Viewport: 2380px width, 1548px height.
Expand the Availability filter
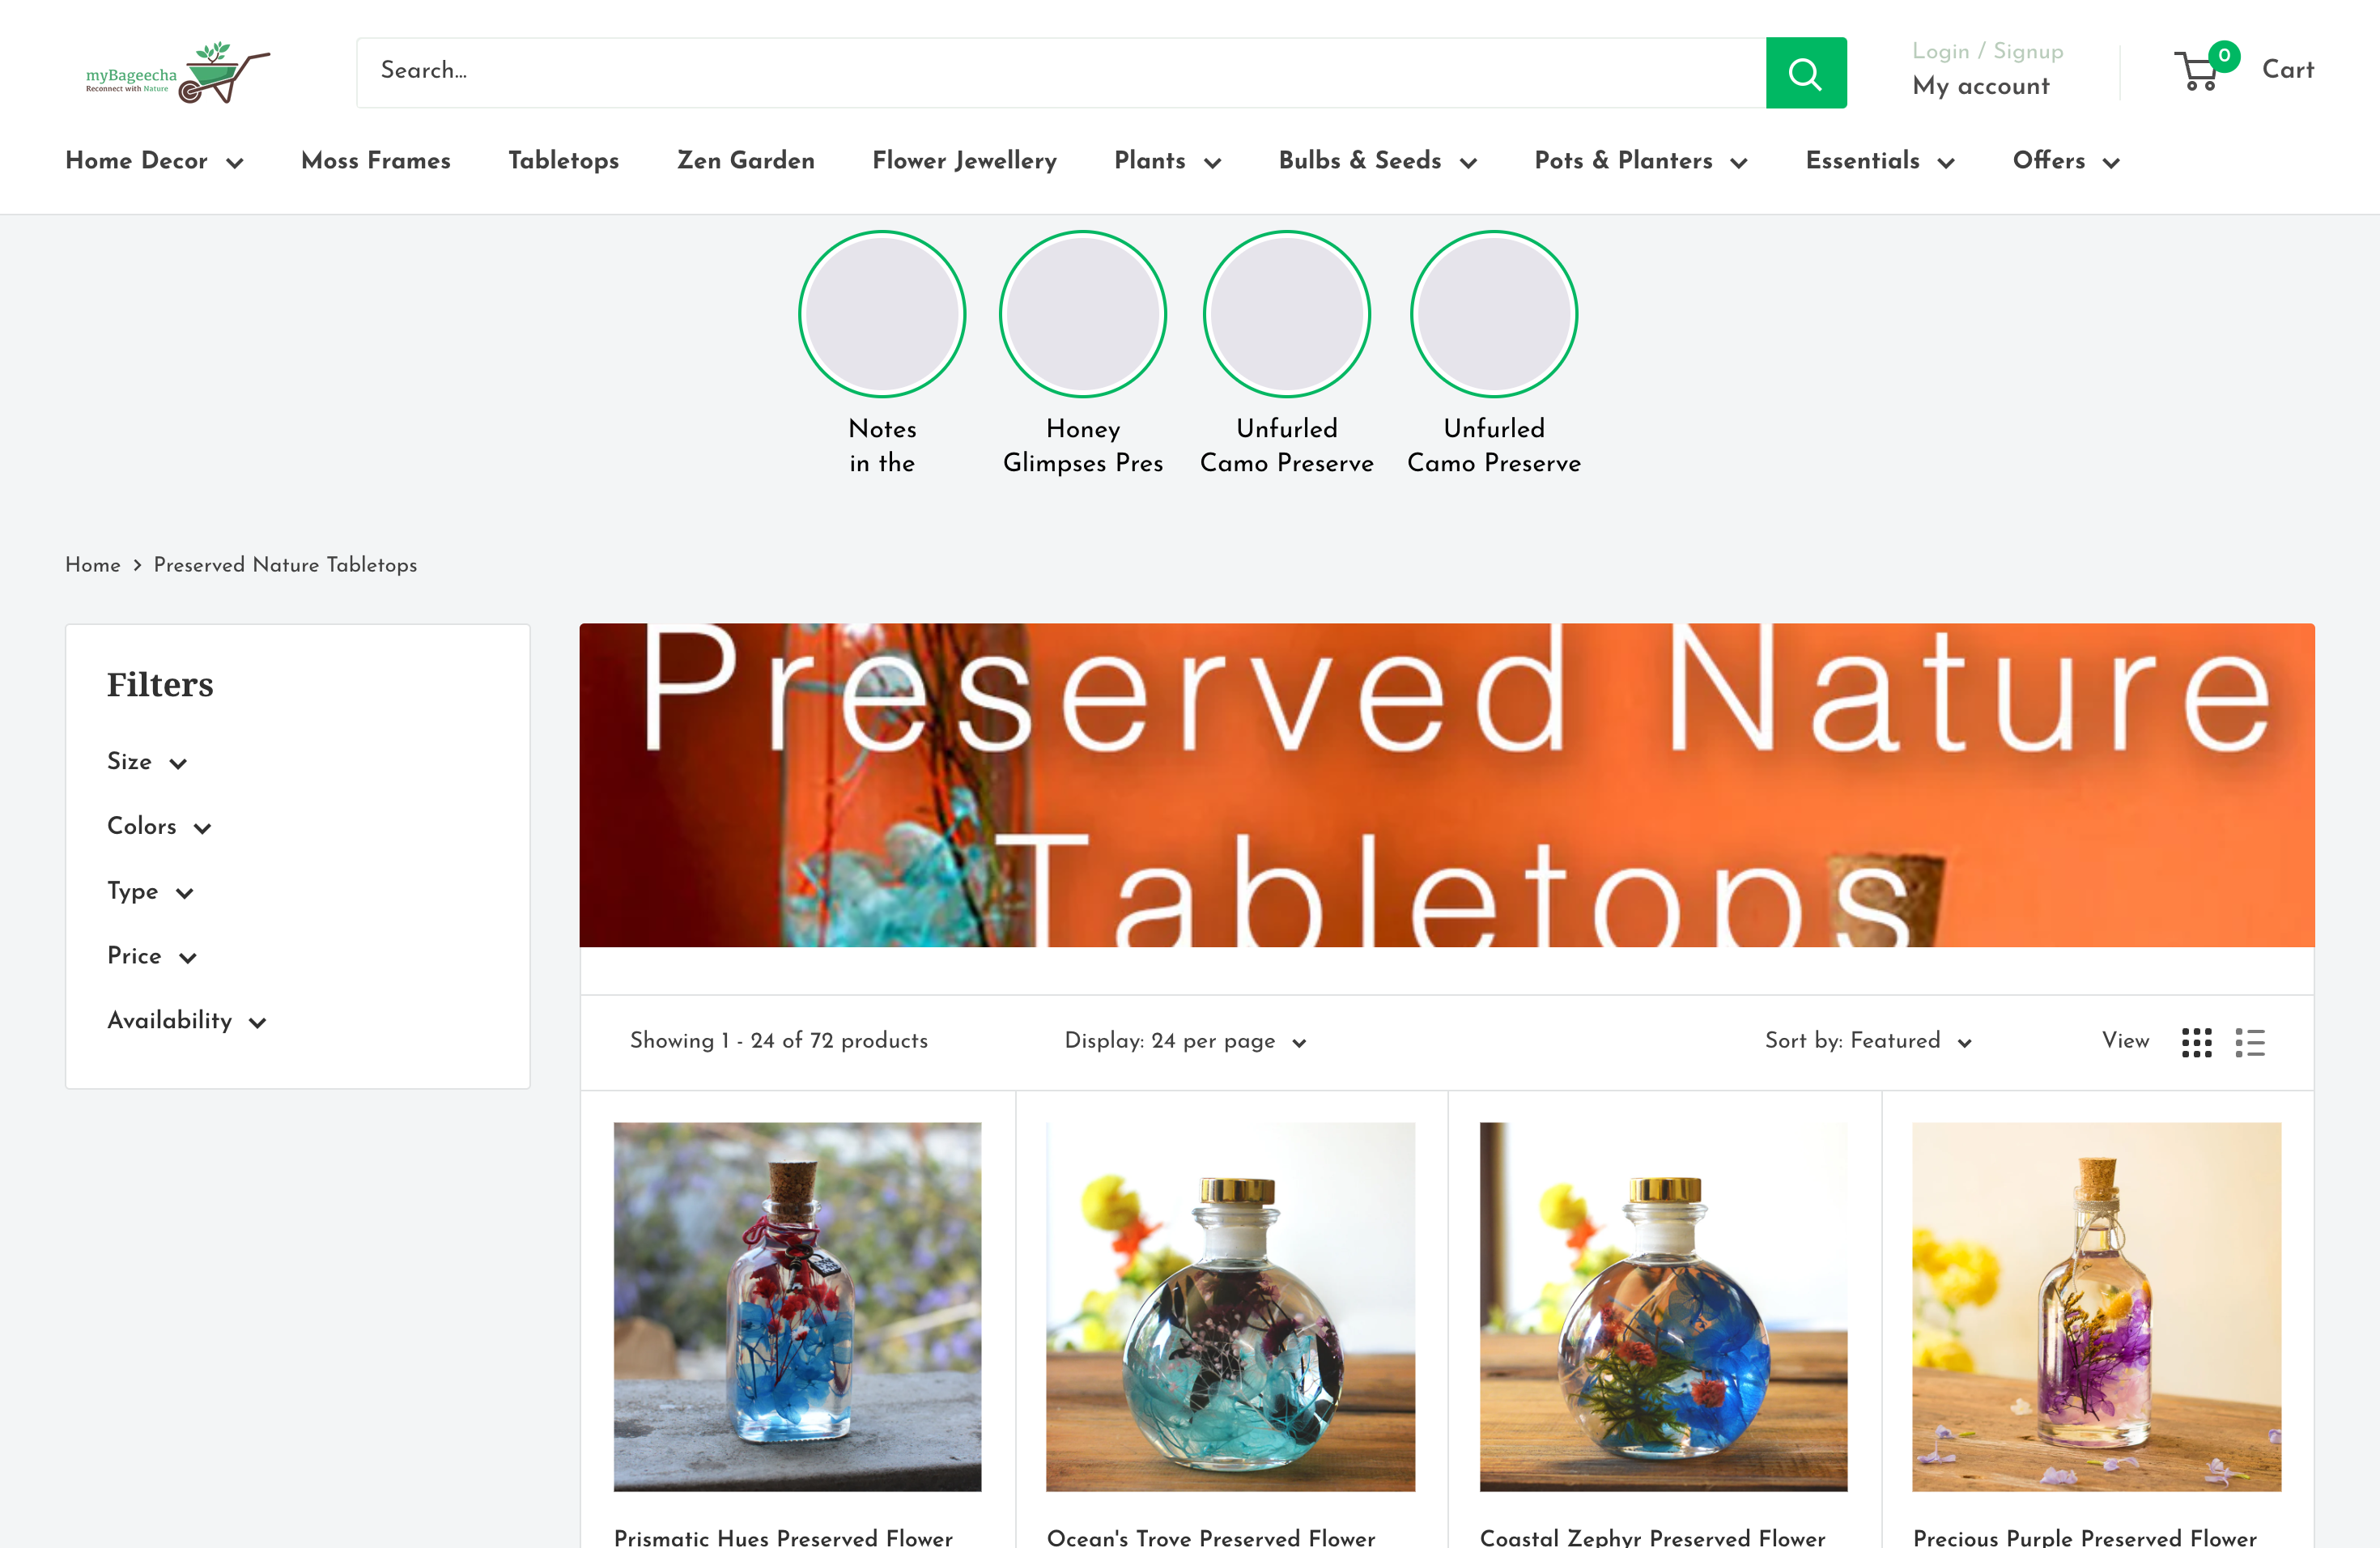(x=186, y=1021)
